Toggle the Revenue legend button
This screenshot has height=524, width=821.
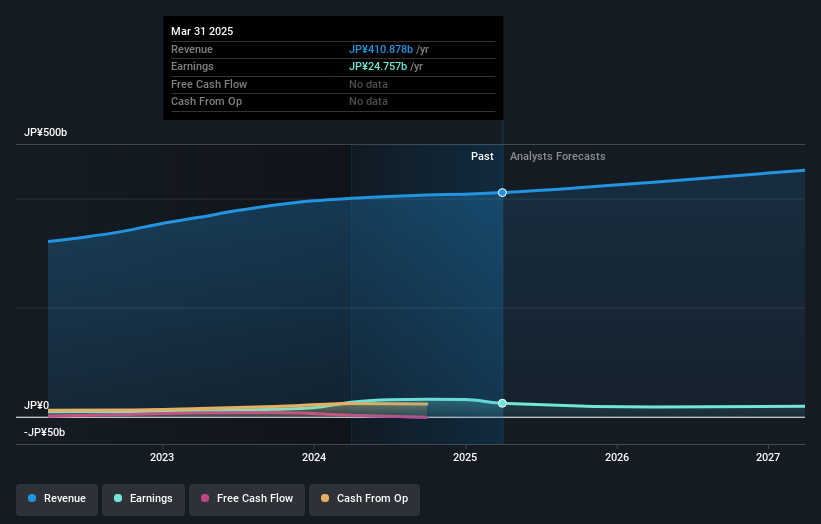pos(57,499)
